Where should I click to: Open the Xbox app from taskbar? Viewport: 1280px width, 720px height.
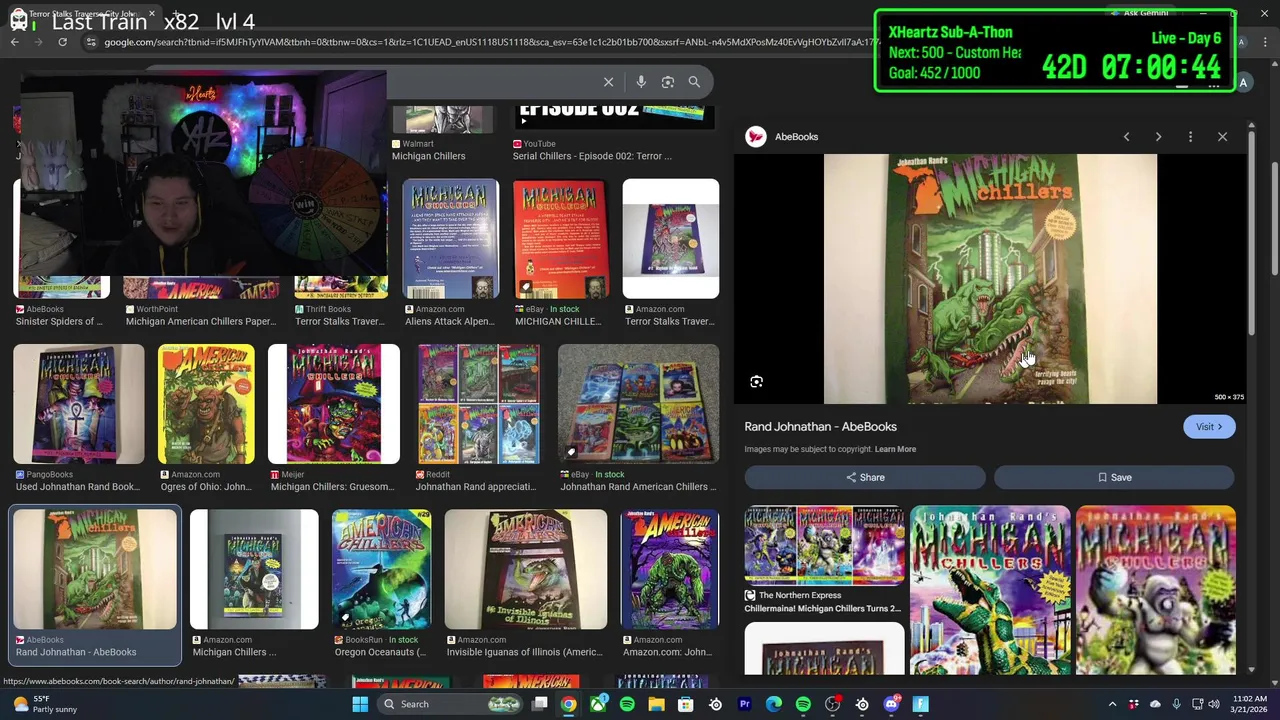598,704
